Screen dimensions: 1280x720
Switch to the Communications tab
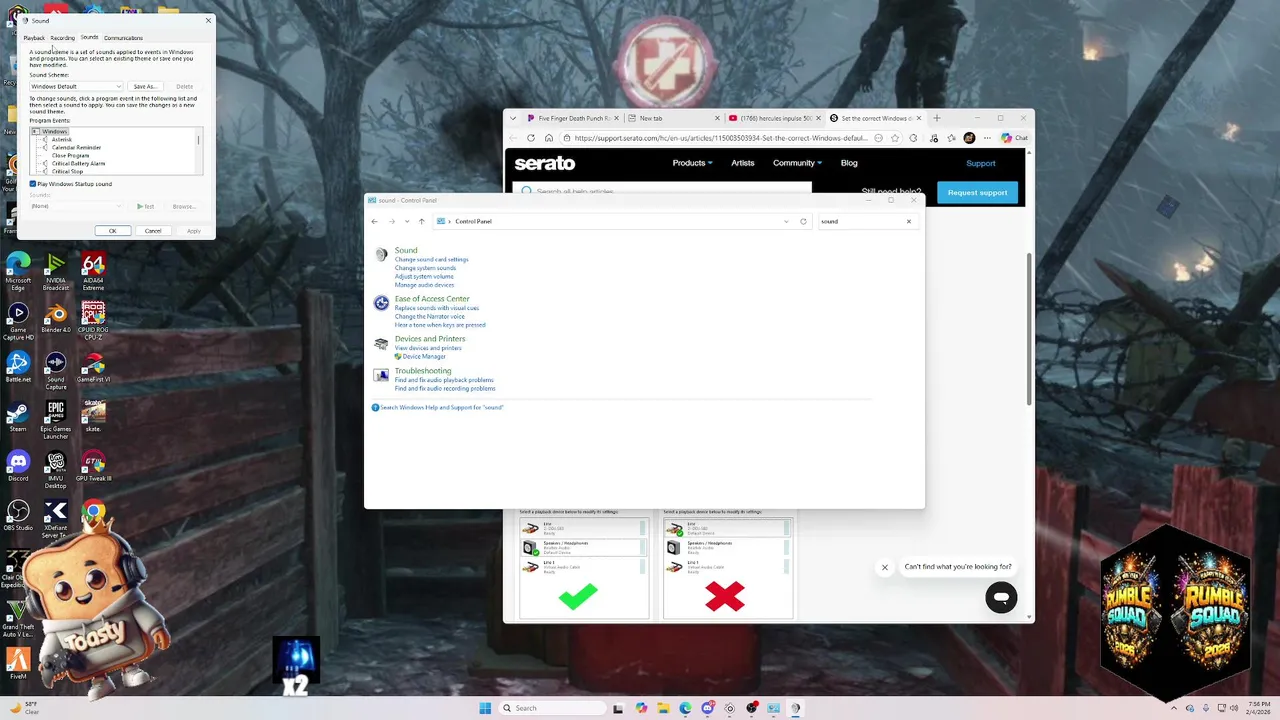coord(123,38)
